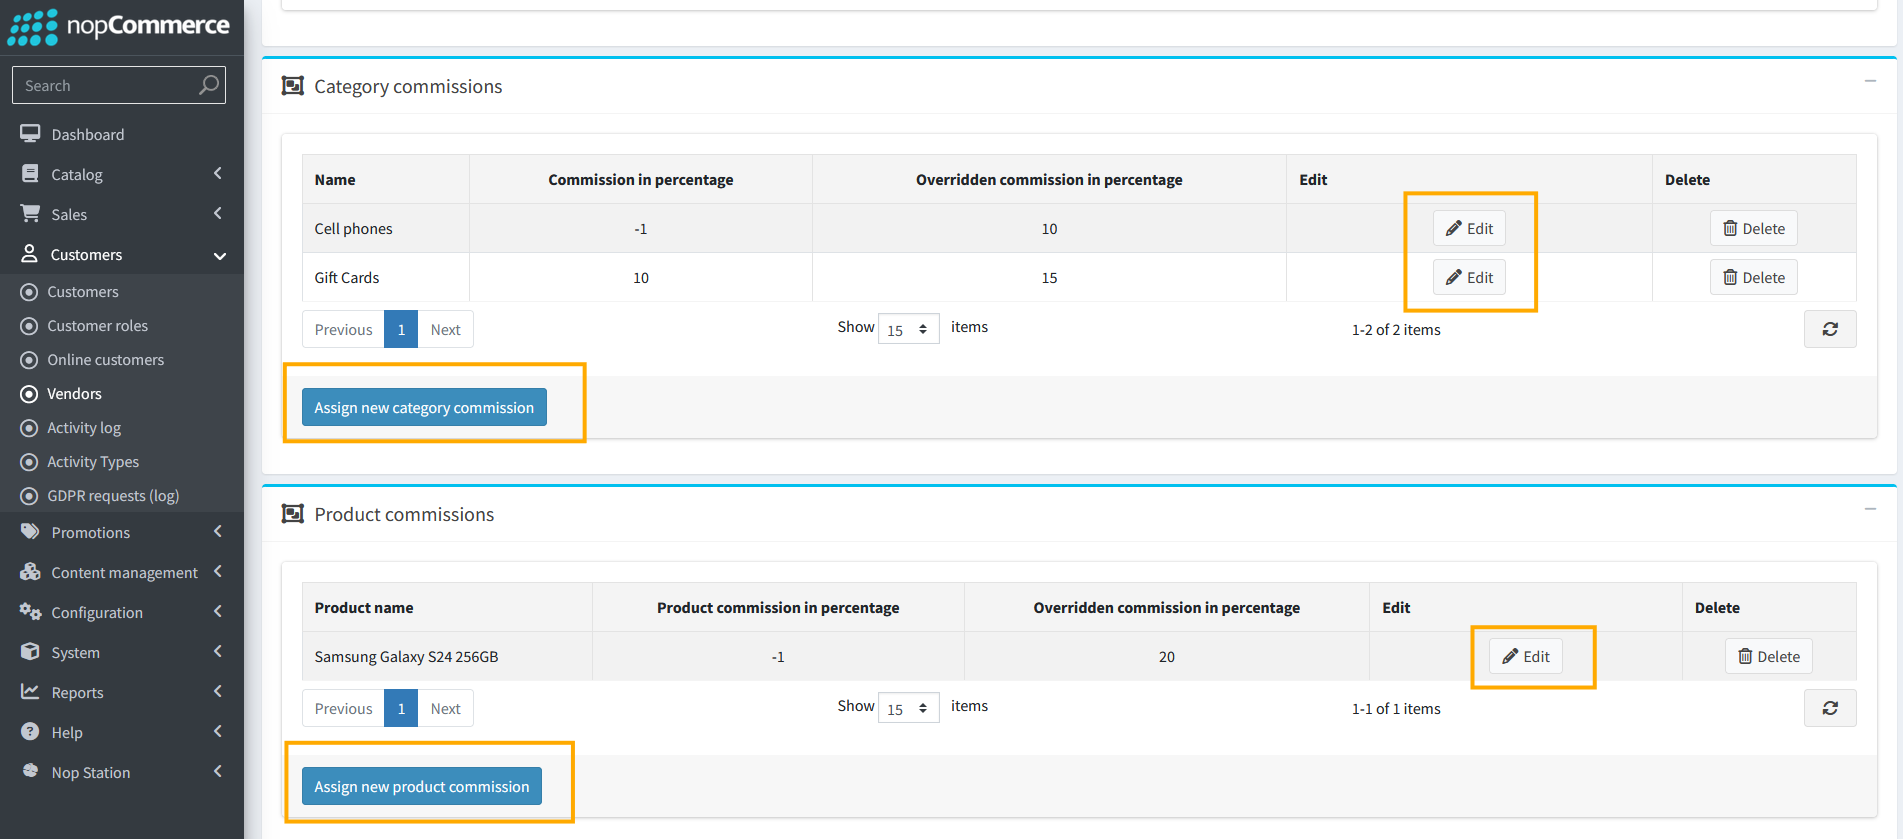Click Previous in product commissions pager

[343, 709]
